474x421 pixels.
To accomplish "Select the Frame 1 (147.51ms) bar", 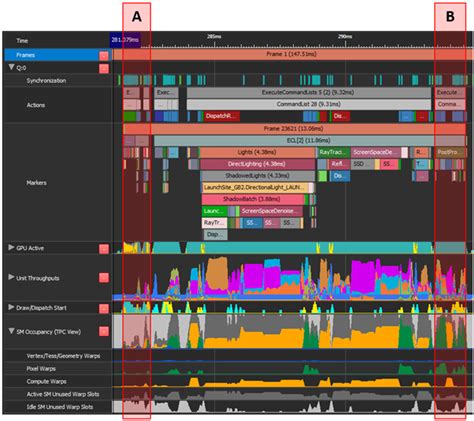I will [x=292, y=54].
